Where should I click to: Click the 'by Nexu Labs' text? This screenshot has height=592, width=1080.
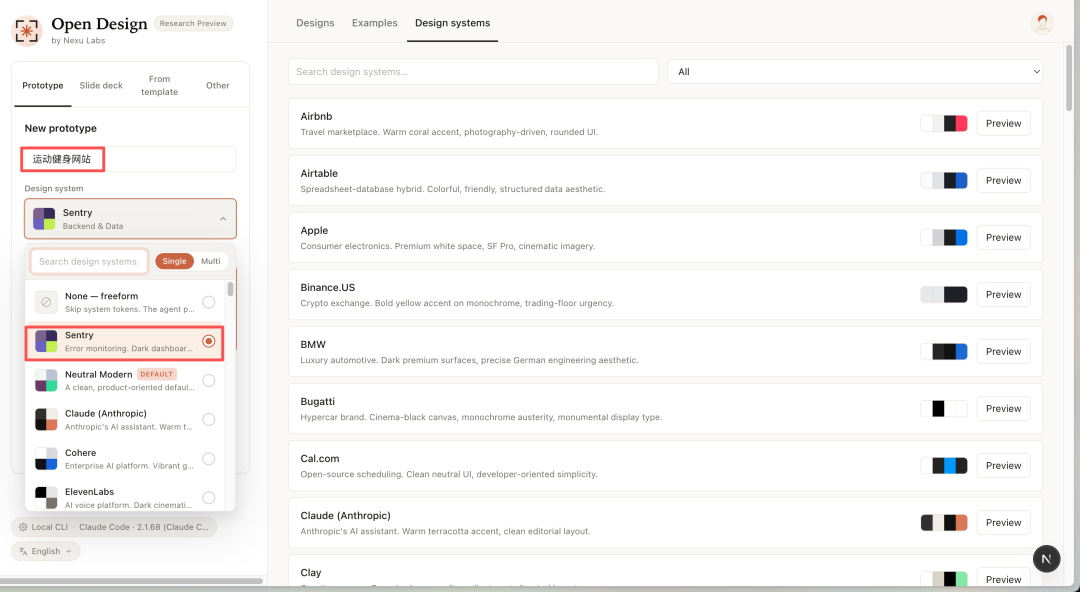pos(79,41)
